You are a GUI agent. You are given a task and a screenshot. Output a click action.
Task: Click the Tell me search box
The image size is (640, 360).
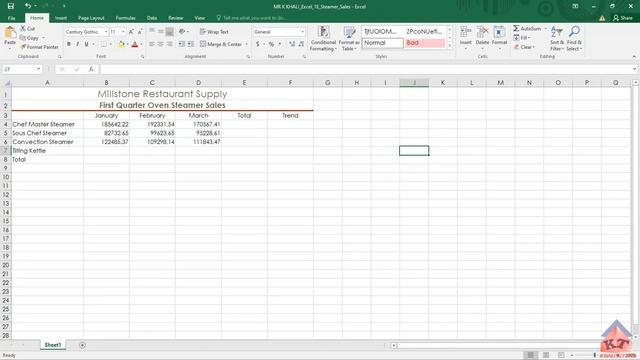coord(252,18)
